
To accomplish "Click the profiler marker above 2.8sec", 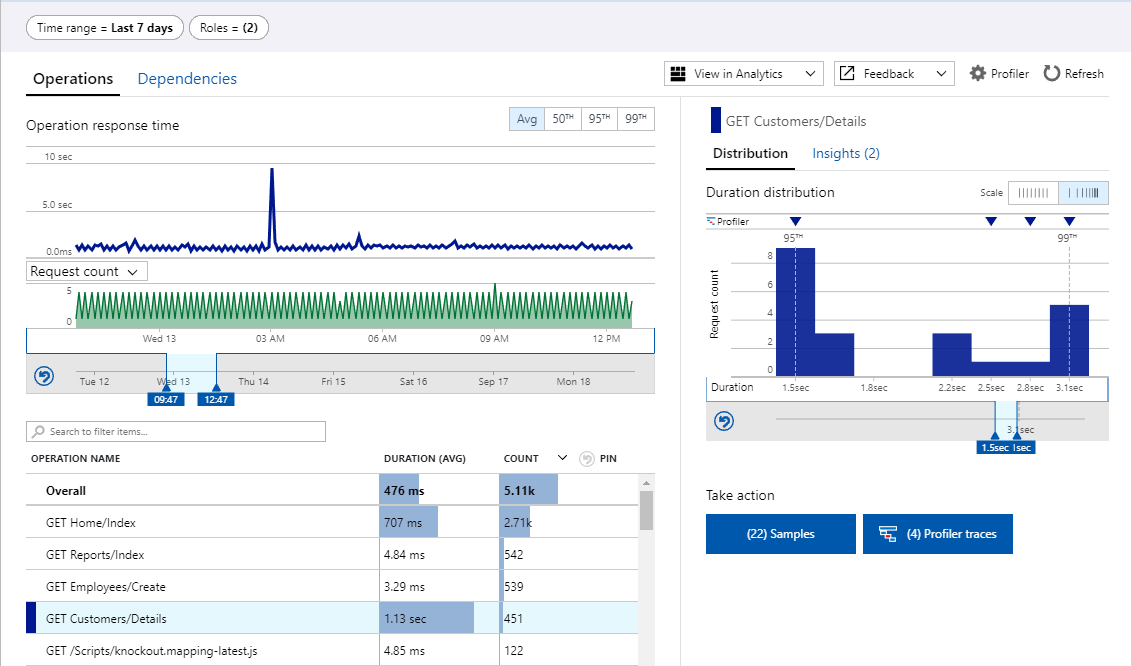I will 1030,222.
